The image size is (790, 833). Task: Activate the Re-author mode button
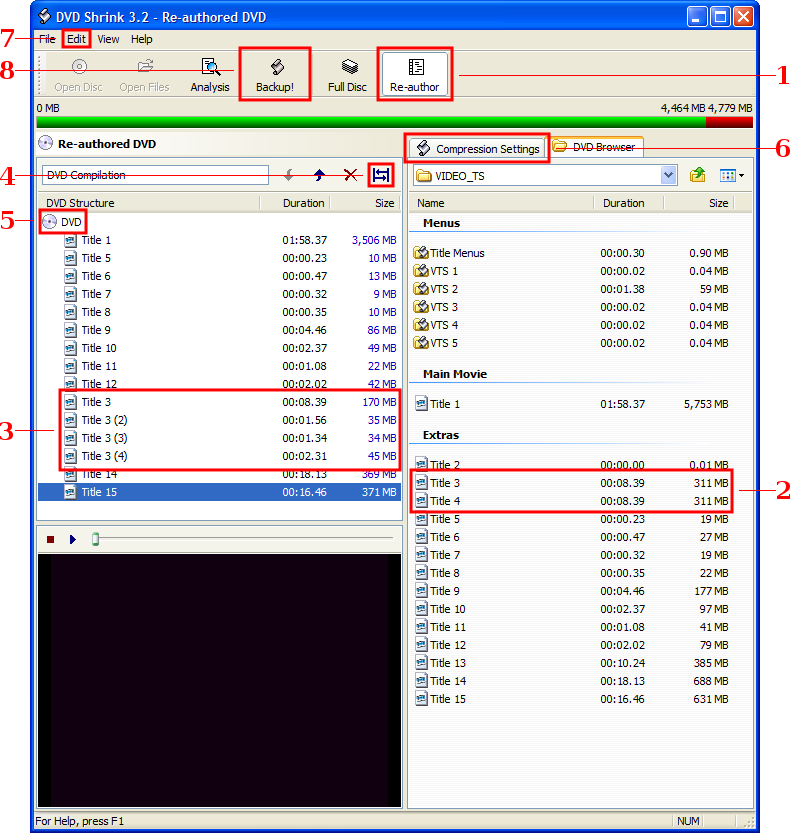tap(414, 75)
